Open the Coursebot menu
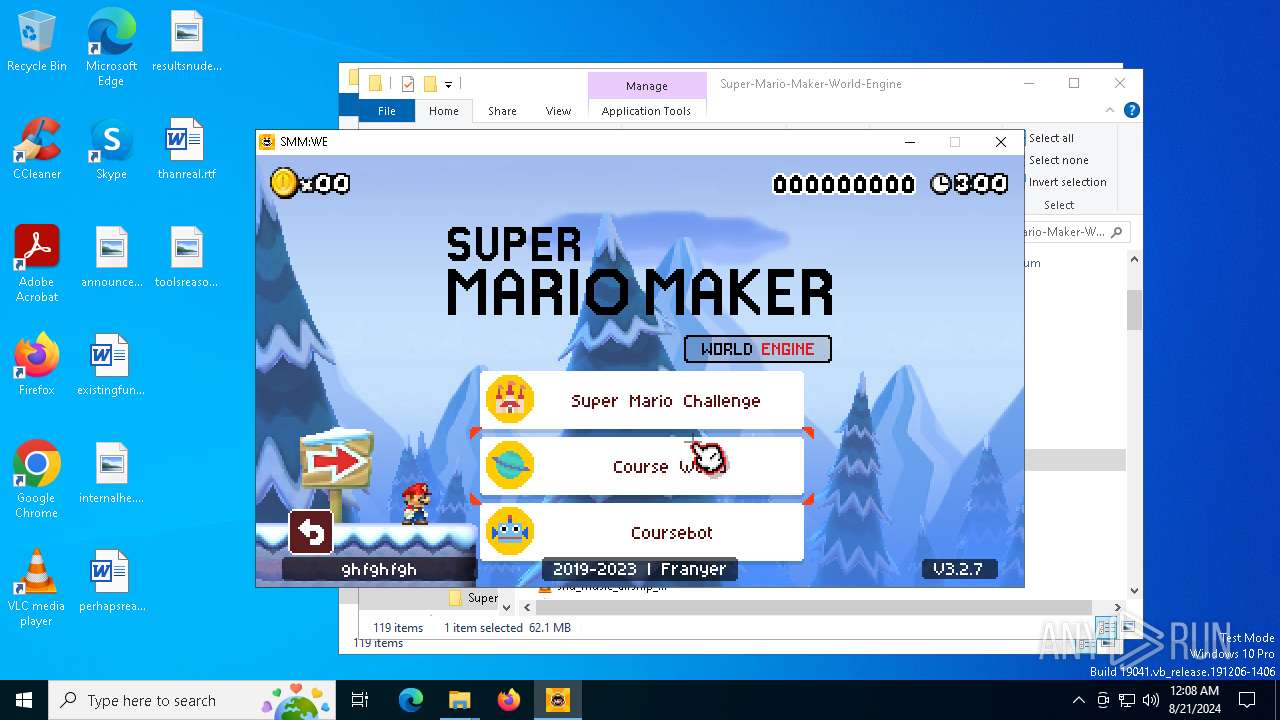 [x=642, y=532]
